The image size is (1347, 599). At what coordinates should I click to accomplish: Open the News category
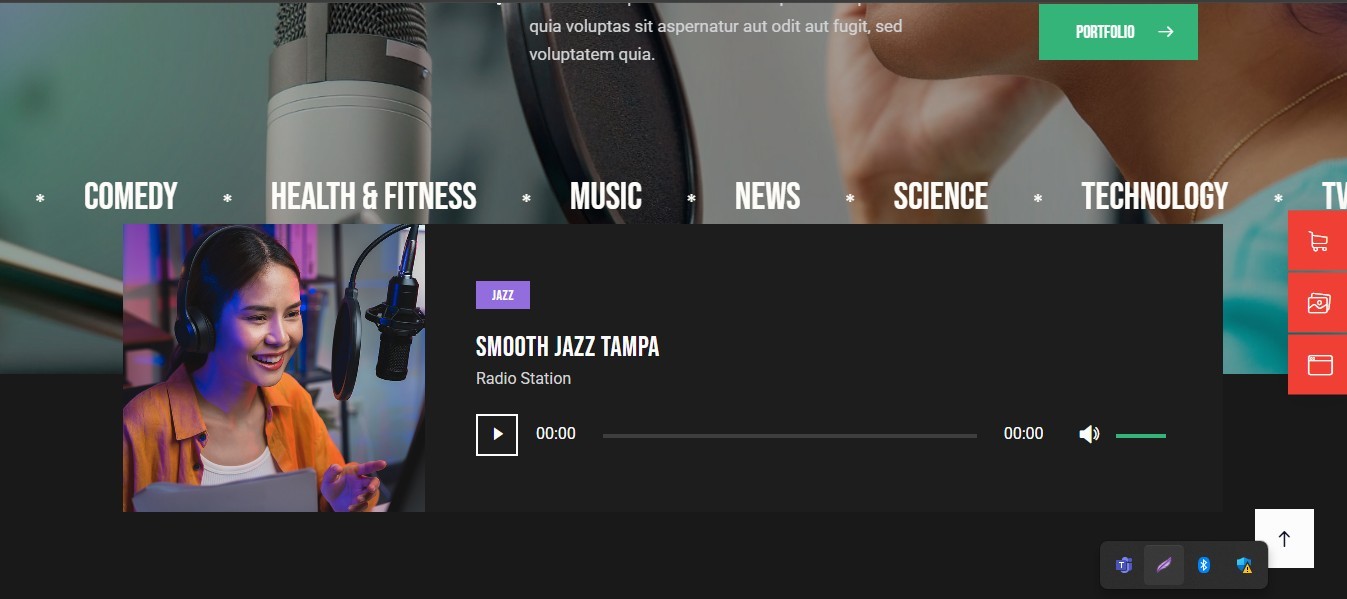click(768, 197)
